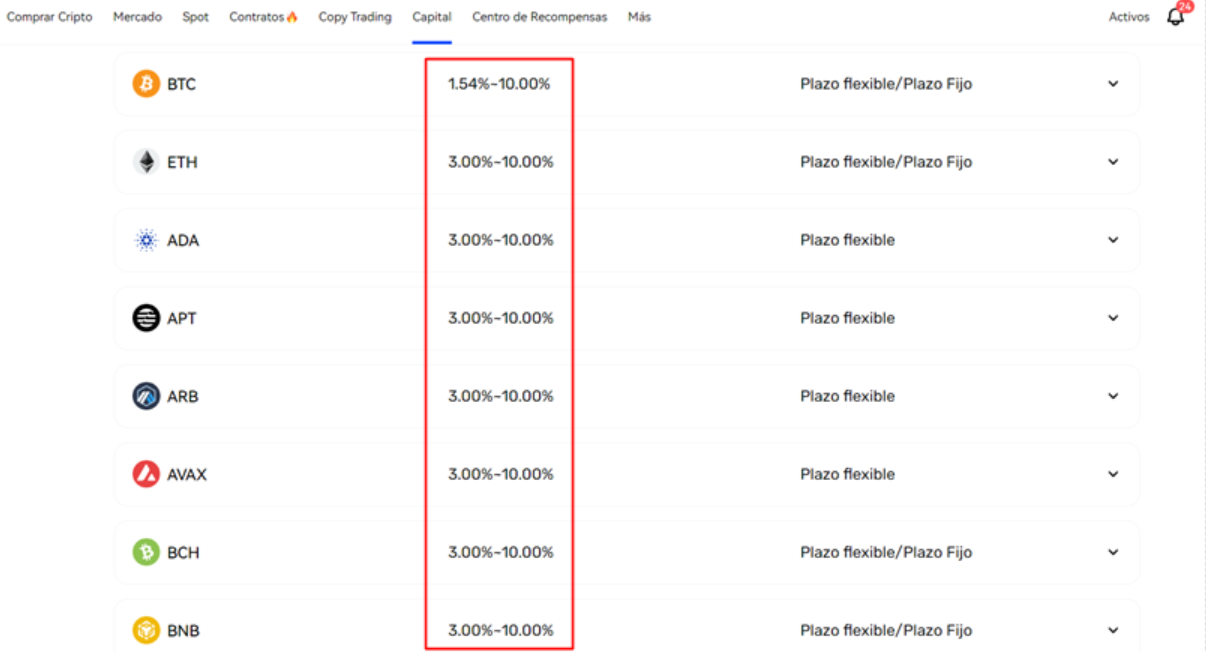Click the Bitcoin Cash BCH coin icon
The height and width of the screenshot is (652, 1206).
click(x=146, y=552)
